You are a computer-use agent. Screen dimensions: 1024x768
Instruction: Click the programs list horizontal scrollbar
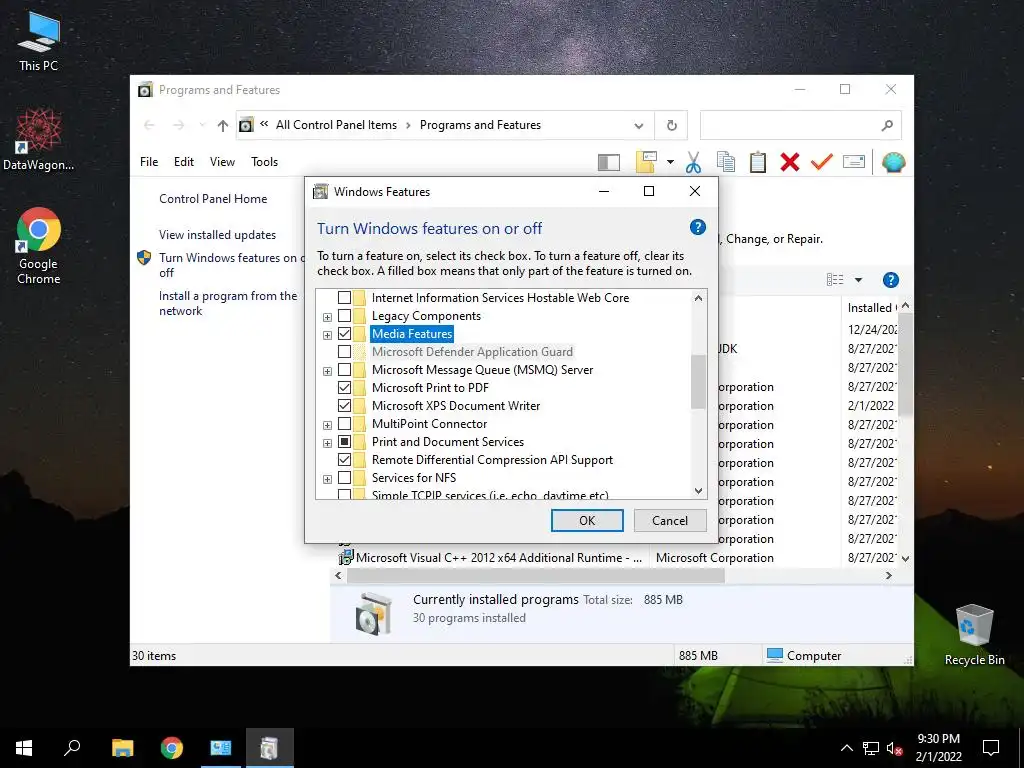click(536, 576)
